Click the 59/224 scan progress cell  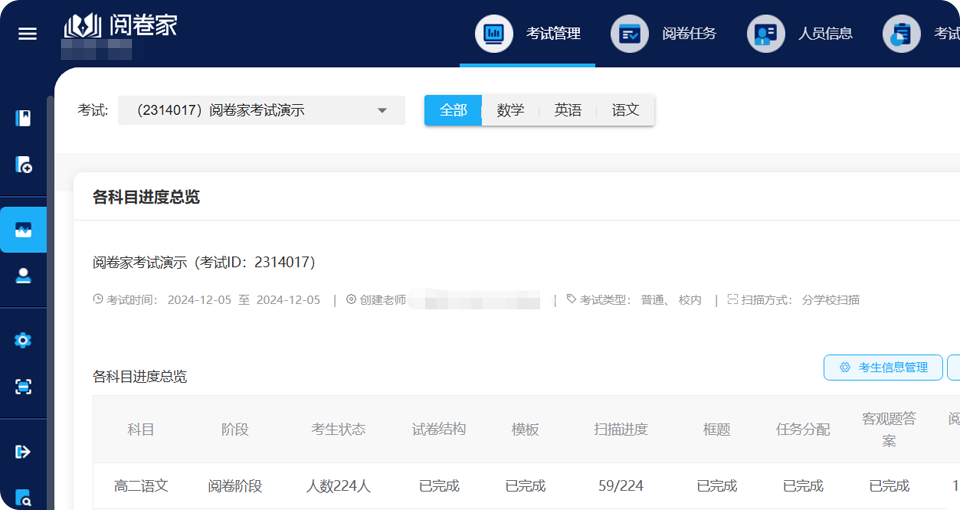pos(620,486)
